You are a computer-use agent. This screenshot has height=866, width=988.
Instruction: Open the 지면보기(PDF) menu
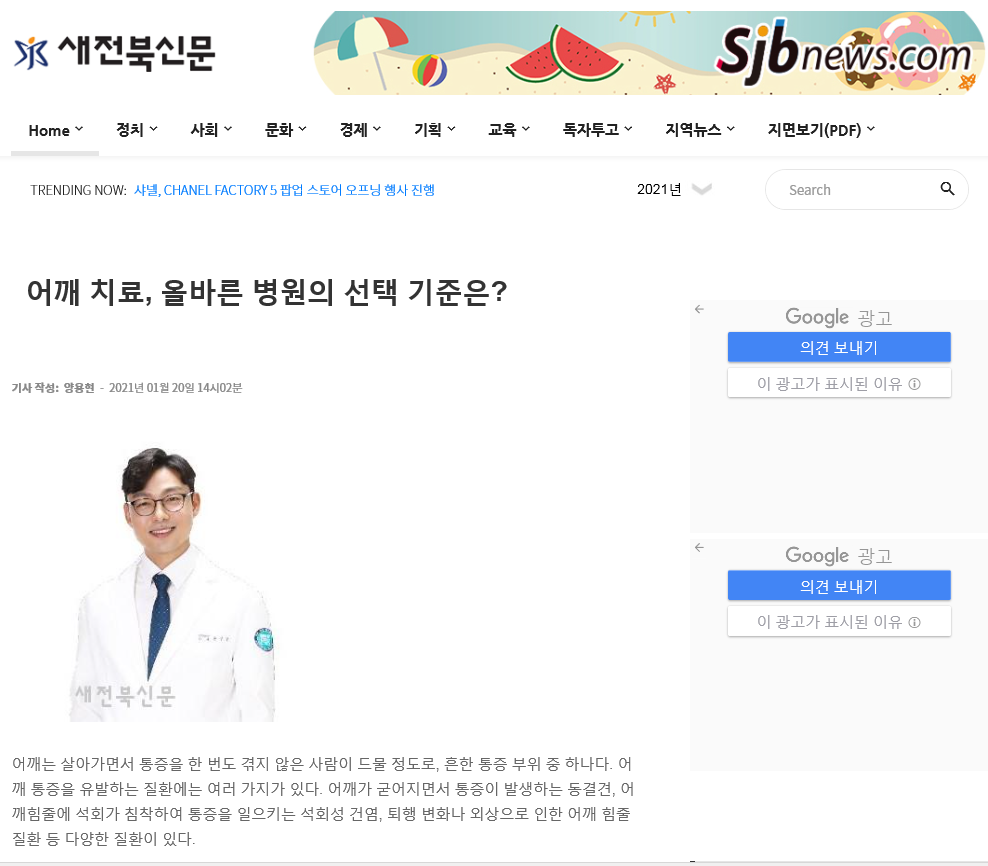click(821, 130)
